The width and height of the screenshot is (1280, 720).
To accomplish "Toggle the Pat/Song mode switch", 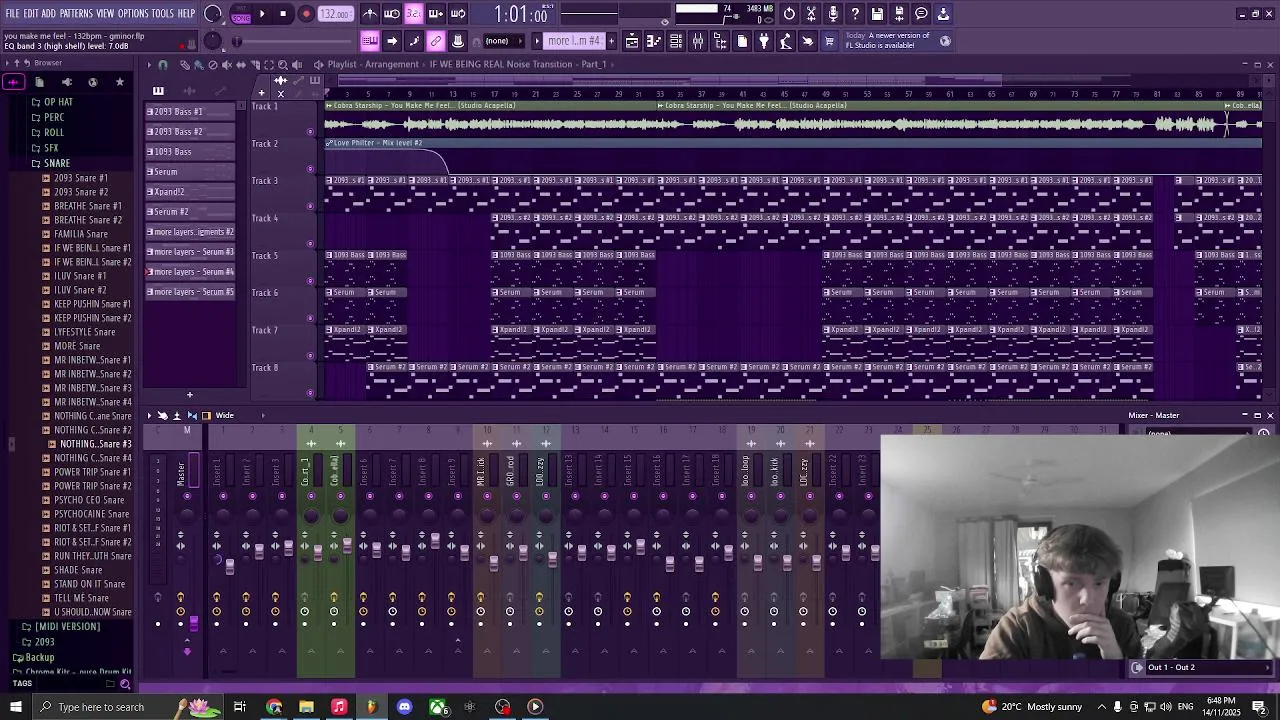I will point(240,14).
